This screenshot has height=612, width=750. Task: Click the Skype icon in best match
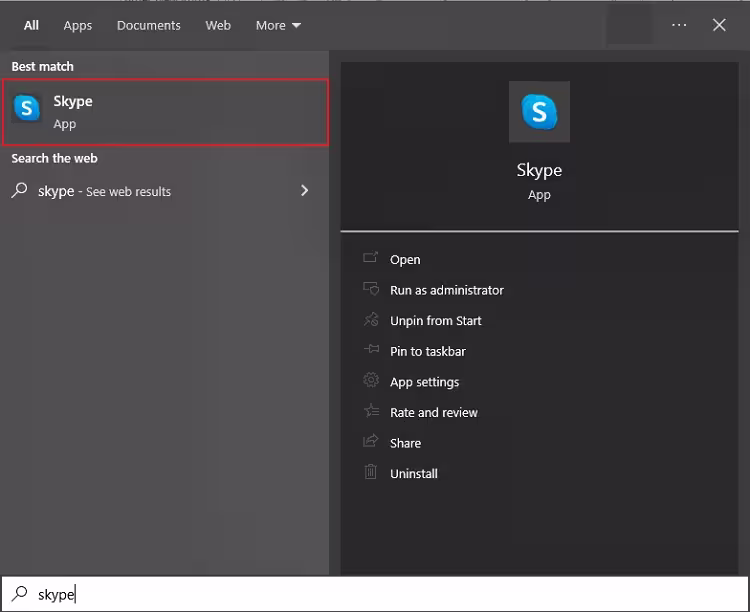[x=27, y=108]
